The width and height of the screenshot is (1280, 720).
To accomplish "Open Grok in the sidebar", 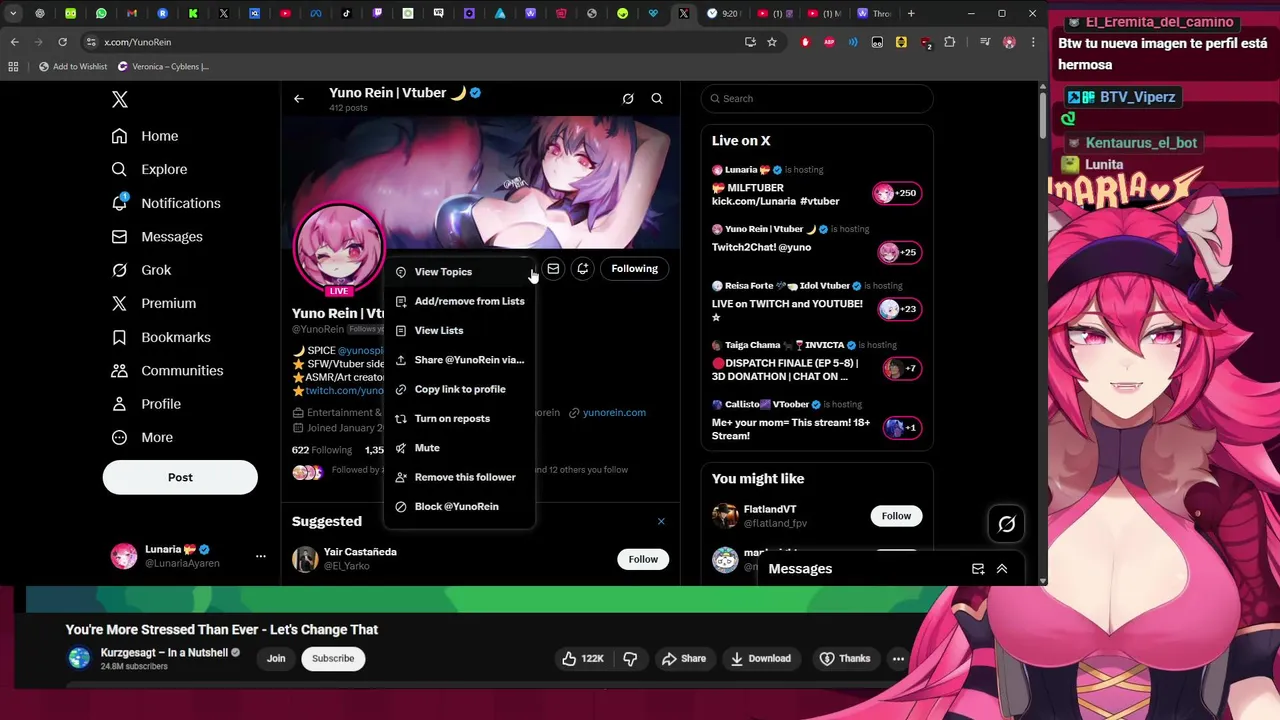I will click(142, 270).
